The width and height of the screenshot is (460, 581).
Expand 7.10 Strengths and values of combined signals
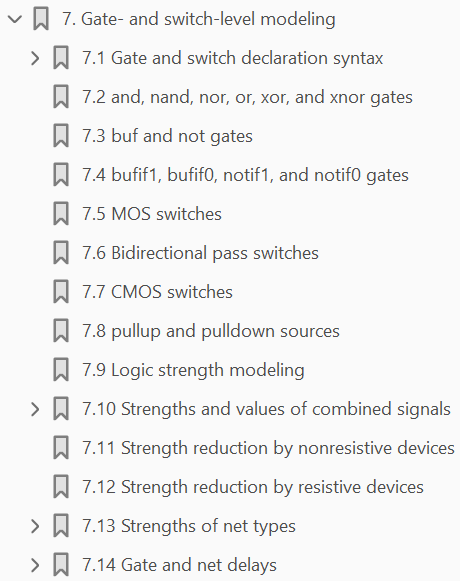(35, 409)
